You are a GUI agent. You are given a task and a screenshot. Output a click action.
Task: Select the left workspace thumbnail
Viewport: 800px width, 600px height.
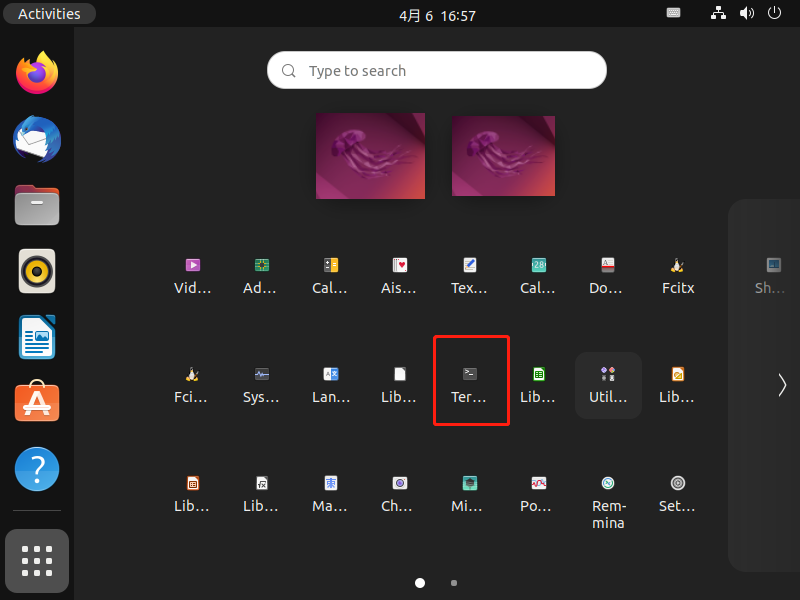pos(370,156)
